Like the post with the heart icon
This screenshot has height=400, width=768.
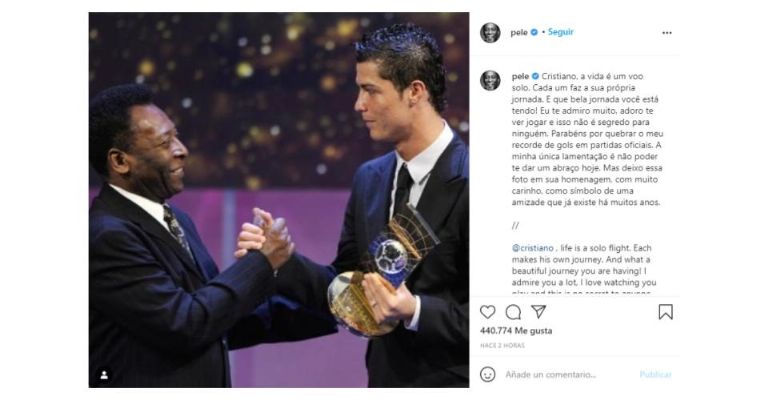coord(487,312)
